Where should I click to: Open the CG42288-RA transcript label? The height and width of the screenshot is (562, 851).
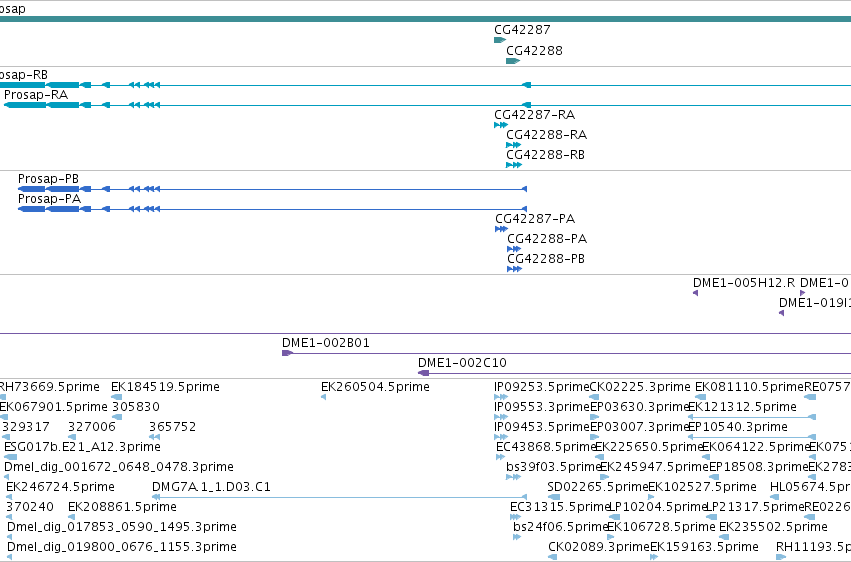point(547,135)
